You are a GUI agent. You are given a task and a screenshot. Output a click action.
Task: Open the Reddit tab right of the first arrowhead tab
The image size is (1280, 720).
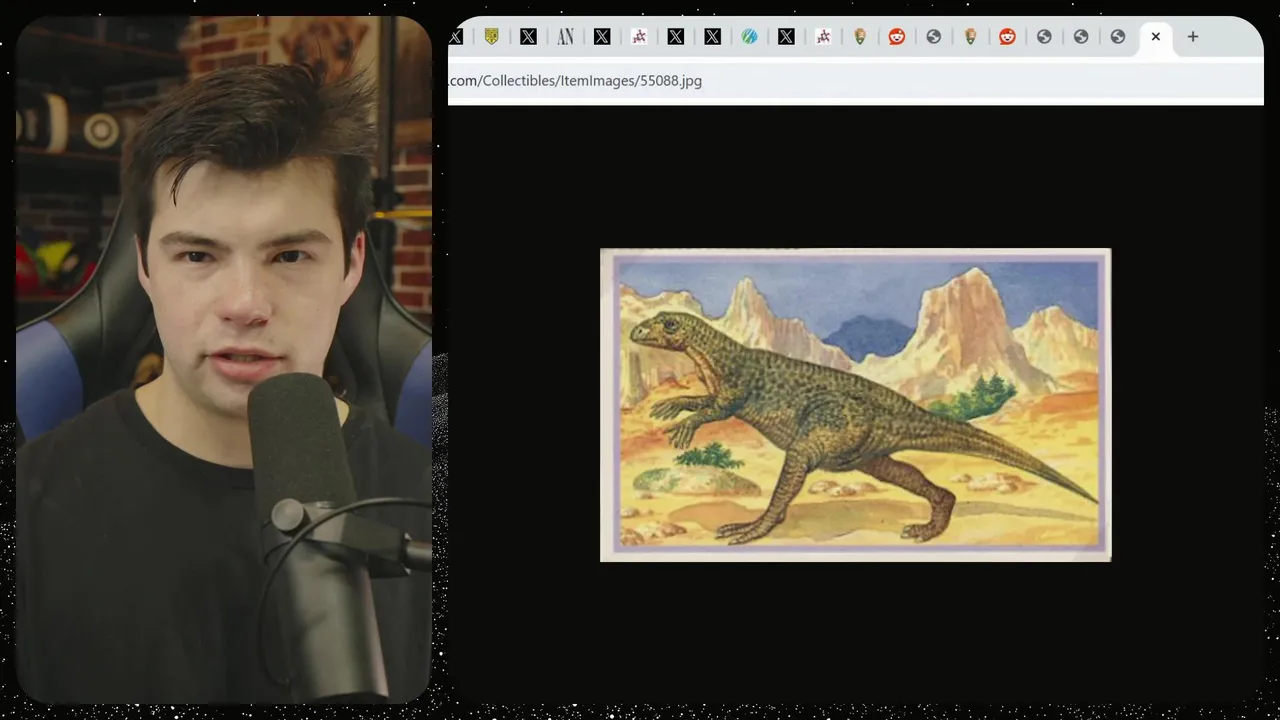897,37
